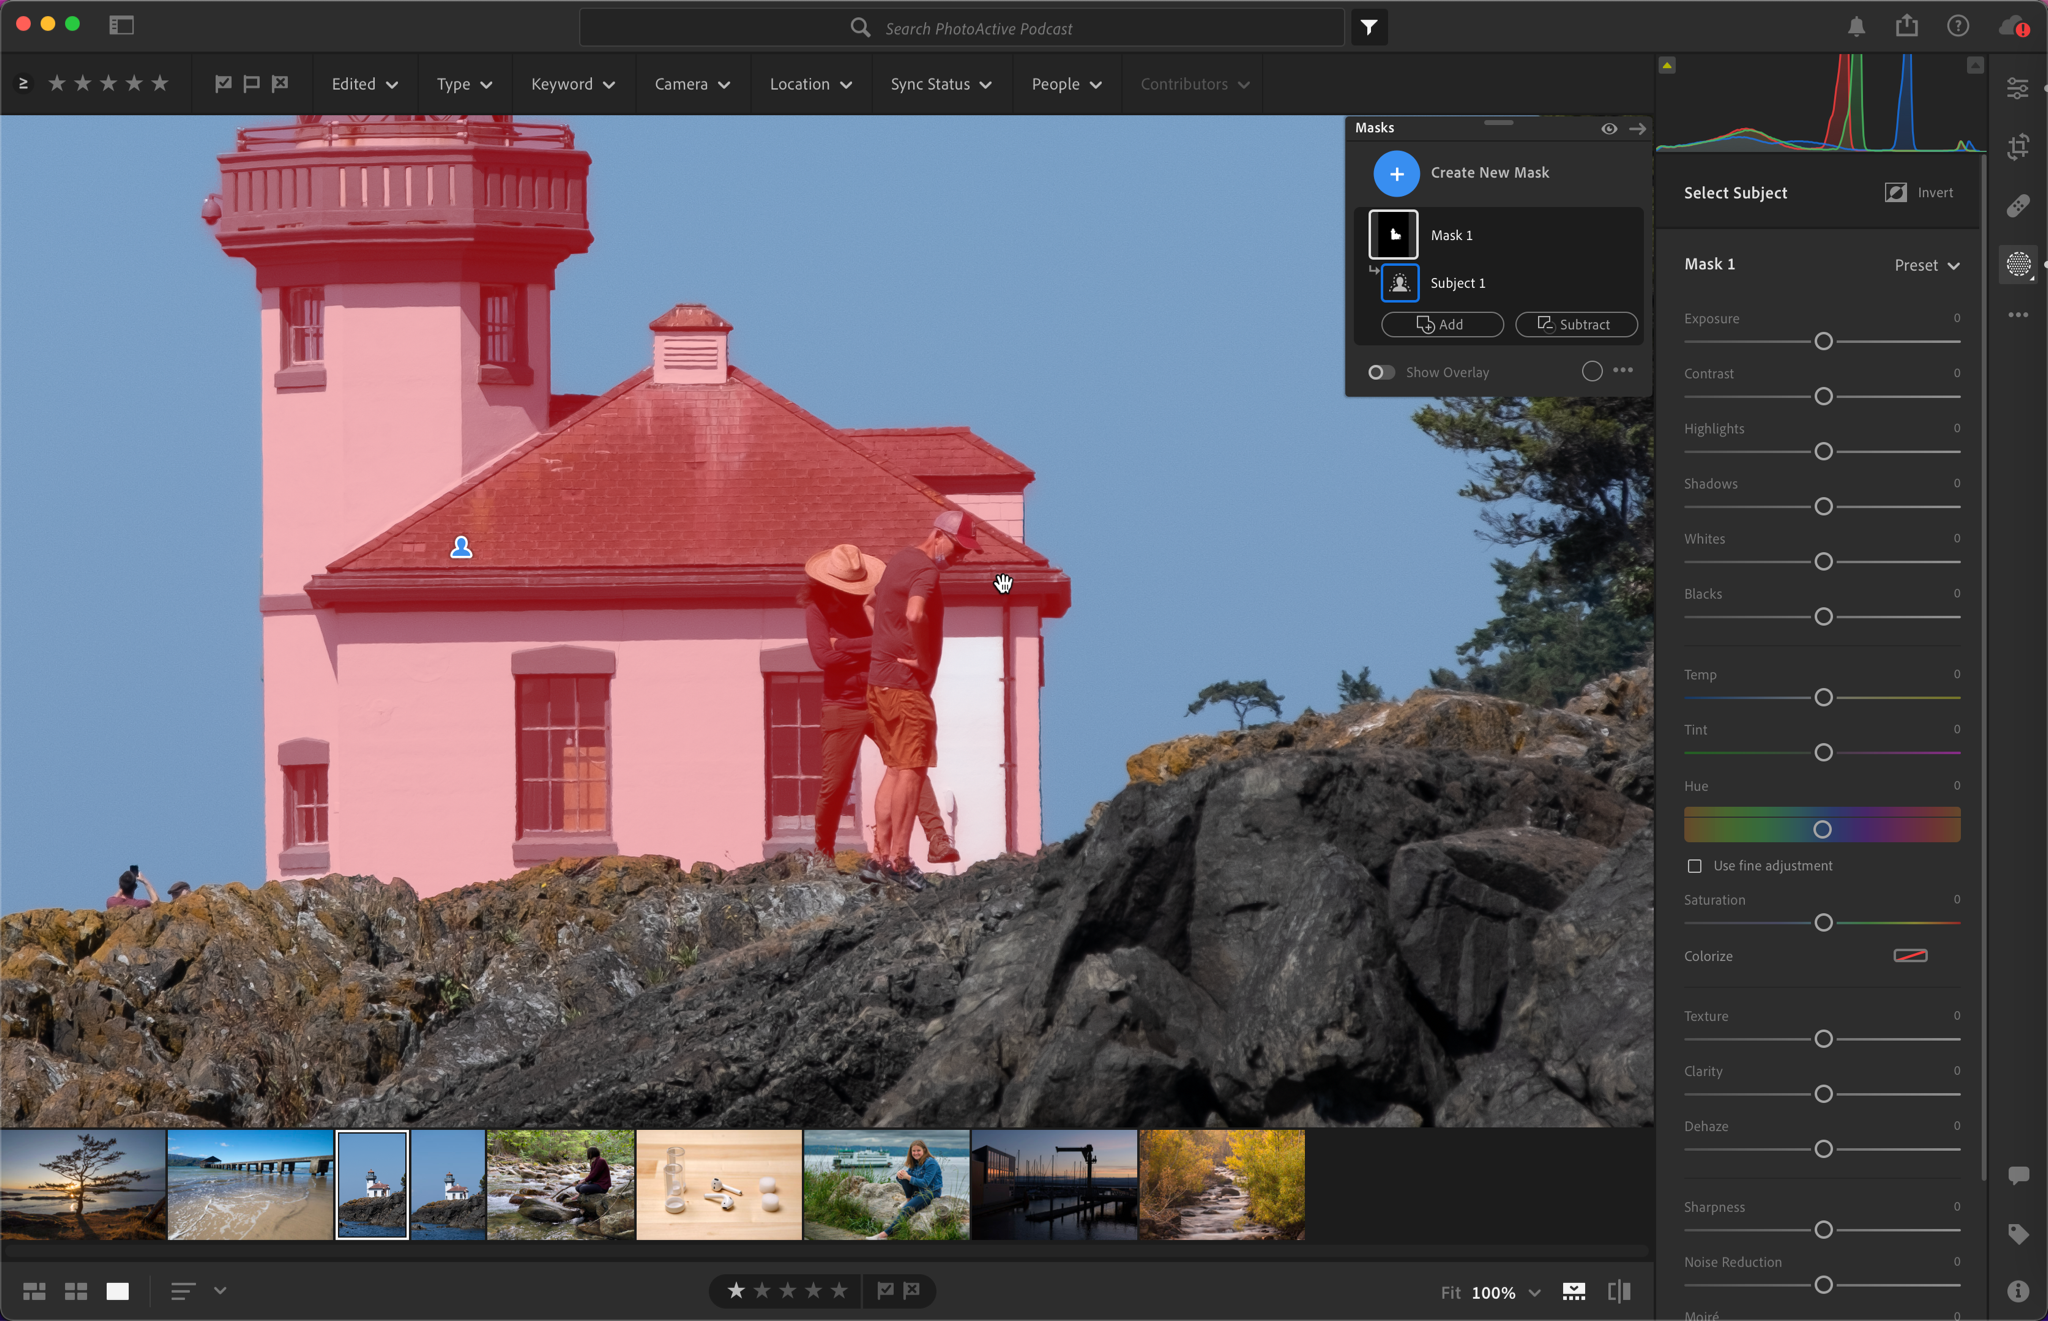The image size is (2048, 1321).
Task: Open the keywords tag icon
Action: [2018, 1234]
